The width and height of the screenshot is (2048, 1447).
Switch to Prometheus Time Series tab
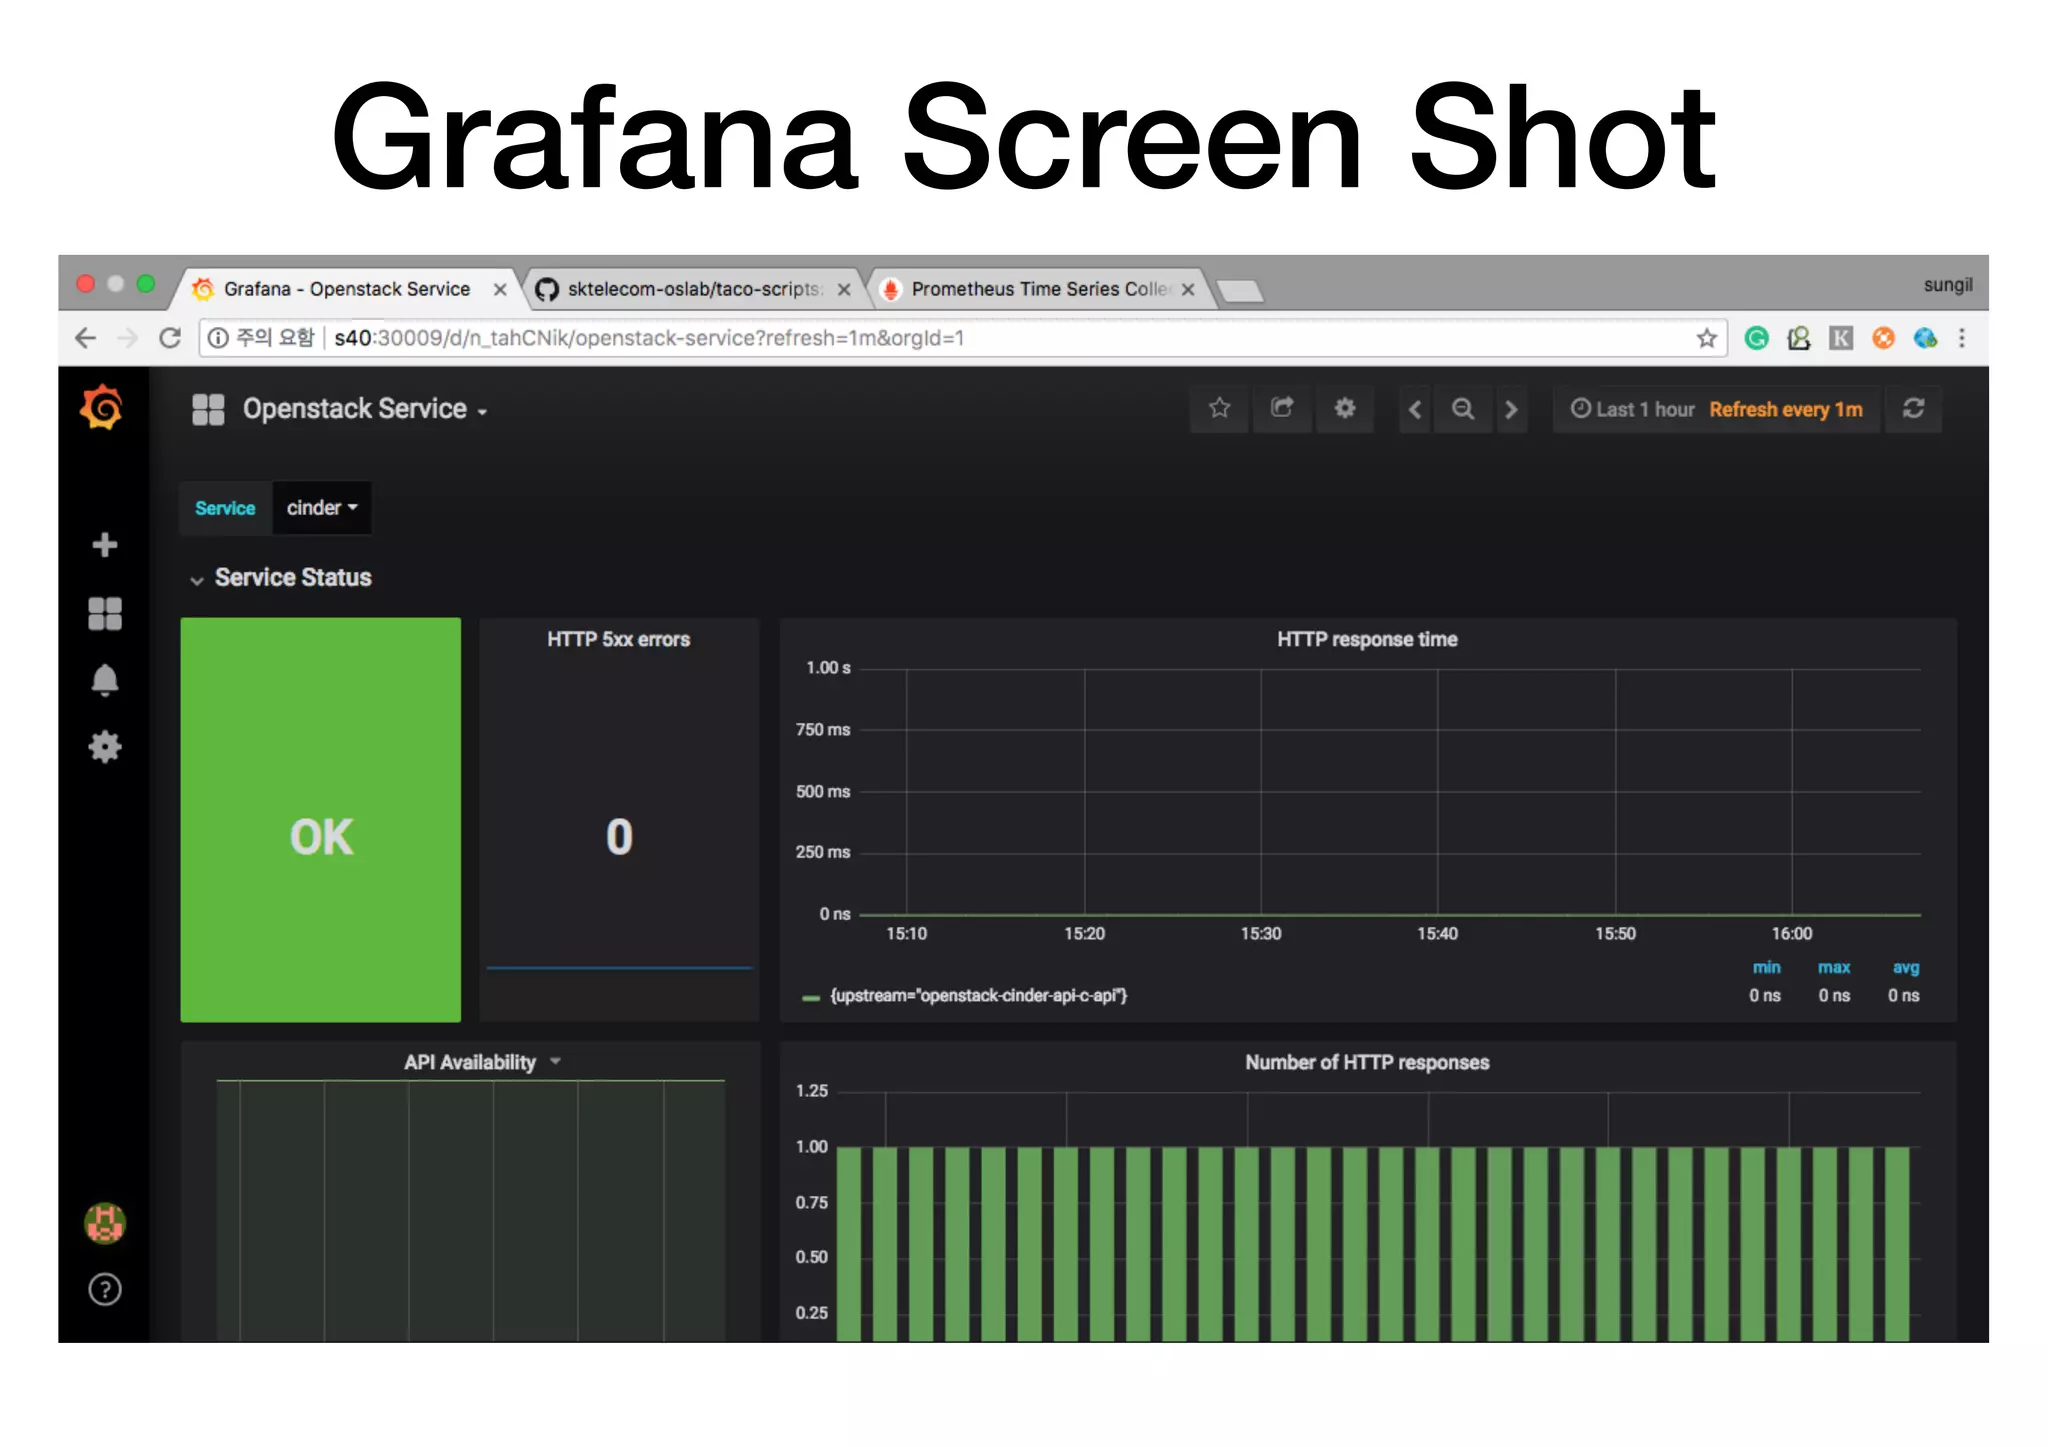[x=1036, y=289]
